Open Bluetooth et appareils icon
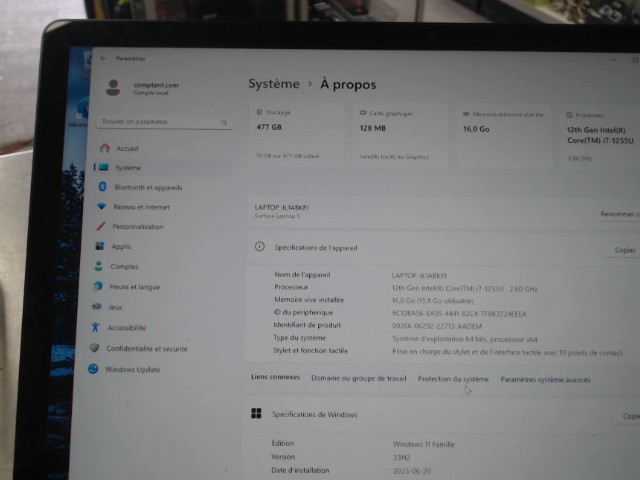This screenshot has height=480, width=640. pyautogui.click(x=103, y=187)
